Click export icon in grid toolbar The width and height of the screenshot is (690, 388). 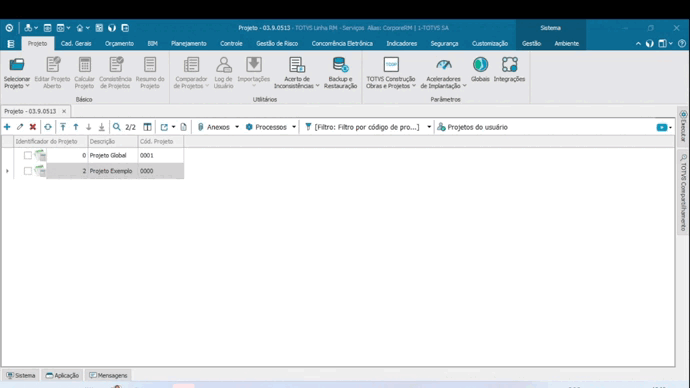pyautogui.click(x=164, y=127)
